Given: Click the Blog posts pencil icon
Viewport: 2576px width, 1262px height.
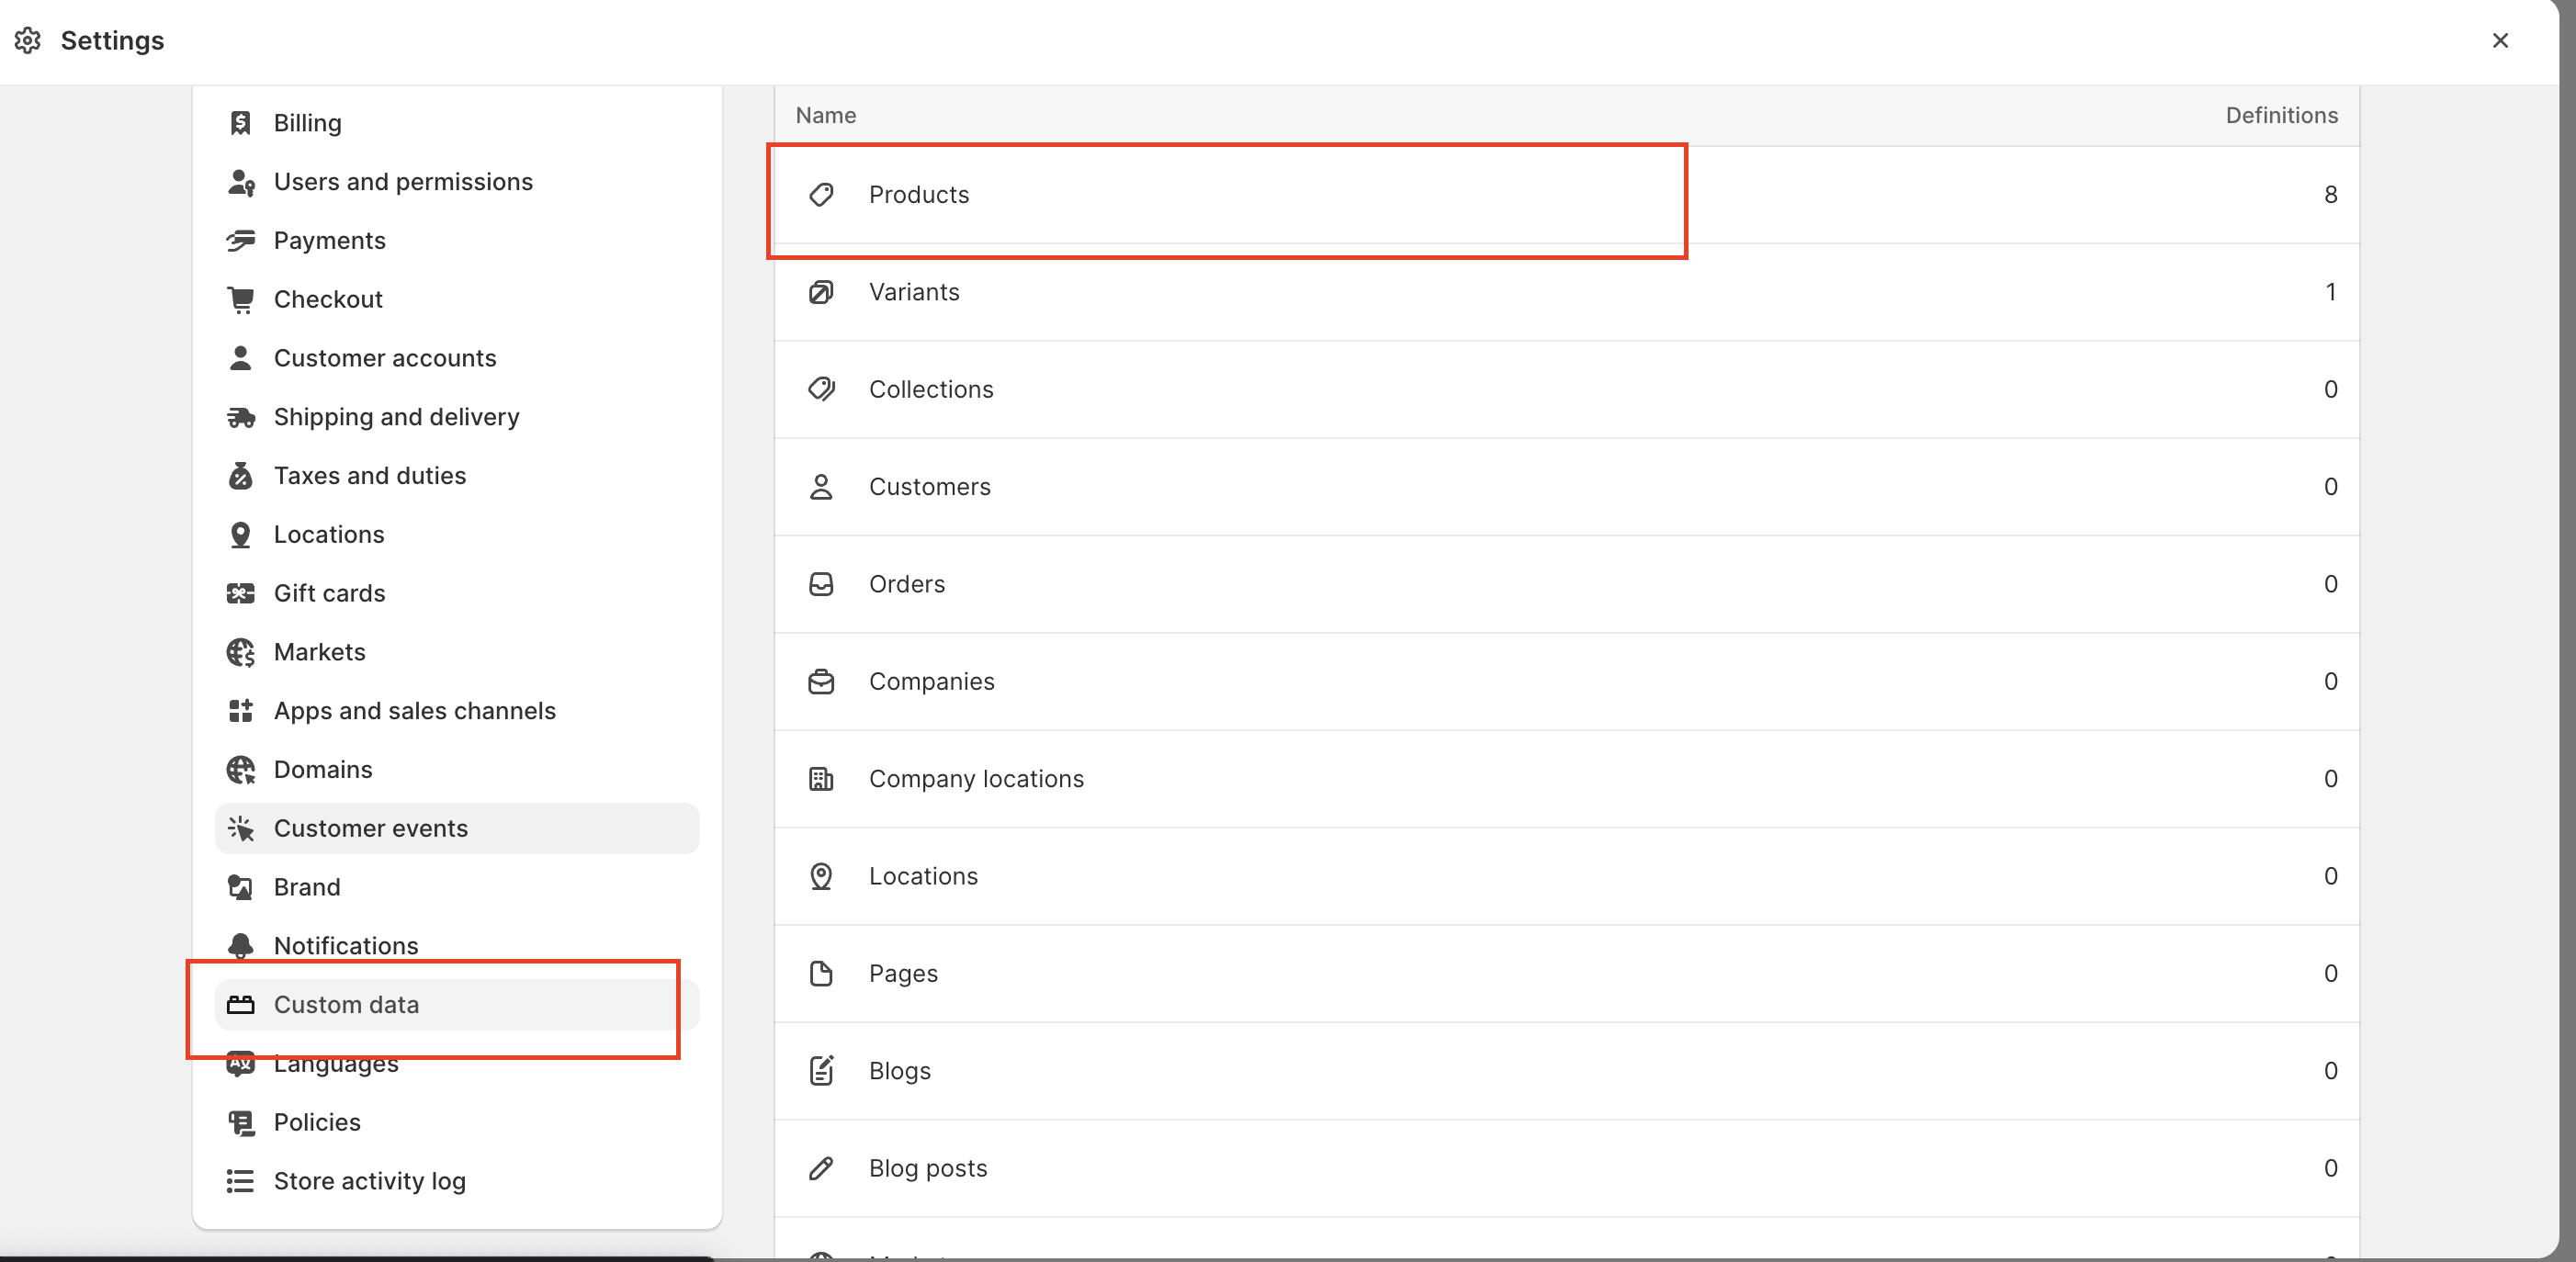Looking at the screenshot, I should click(821, 1168).
